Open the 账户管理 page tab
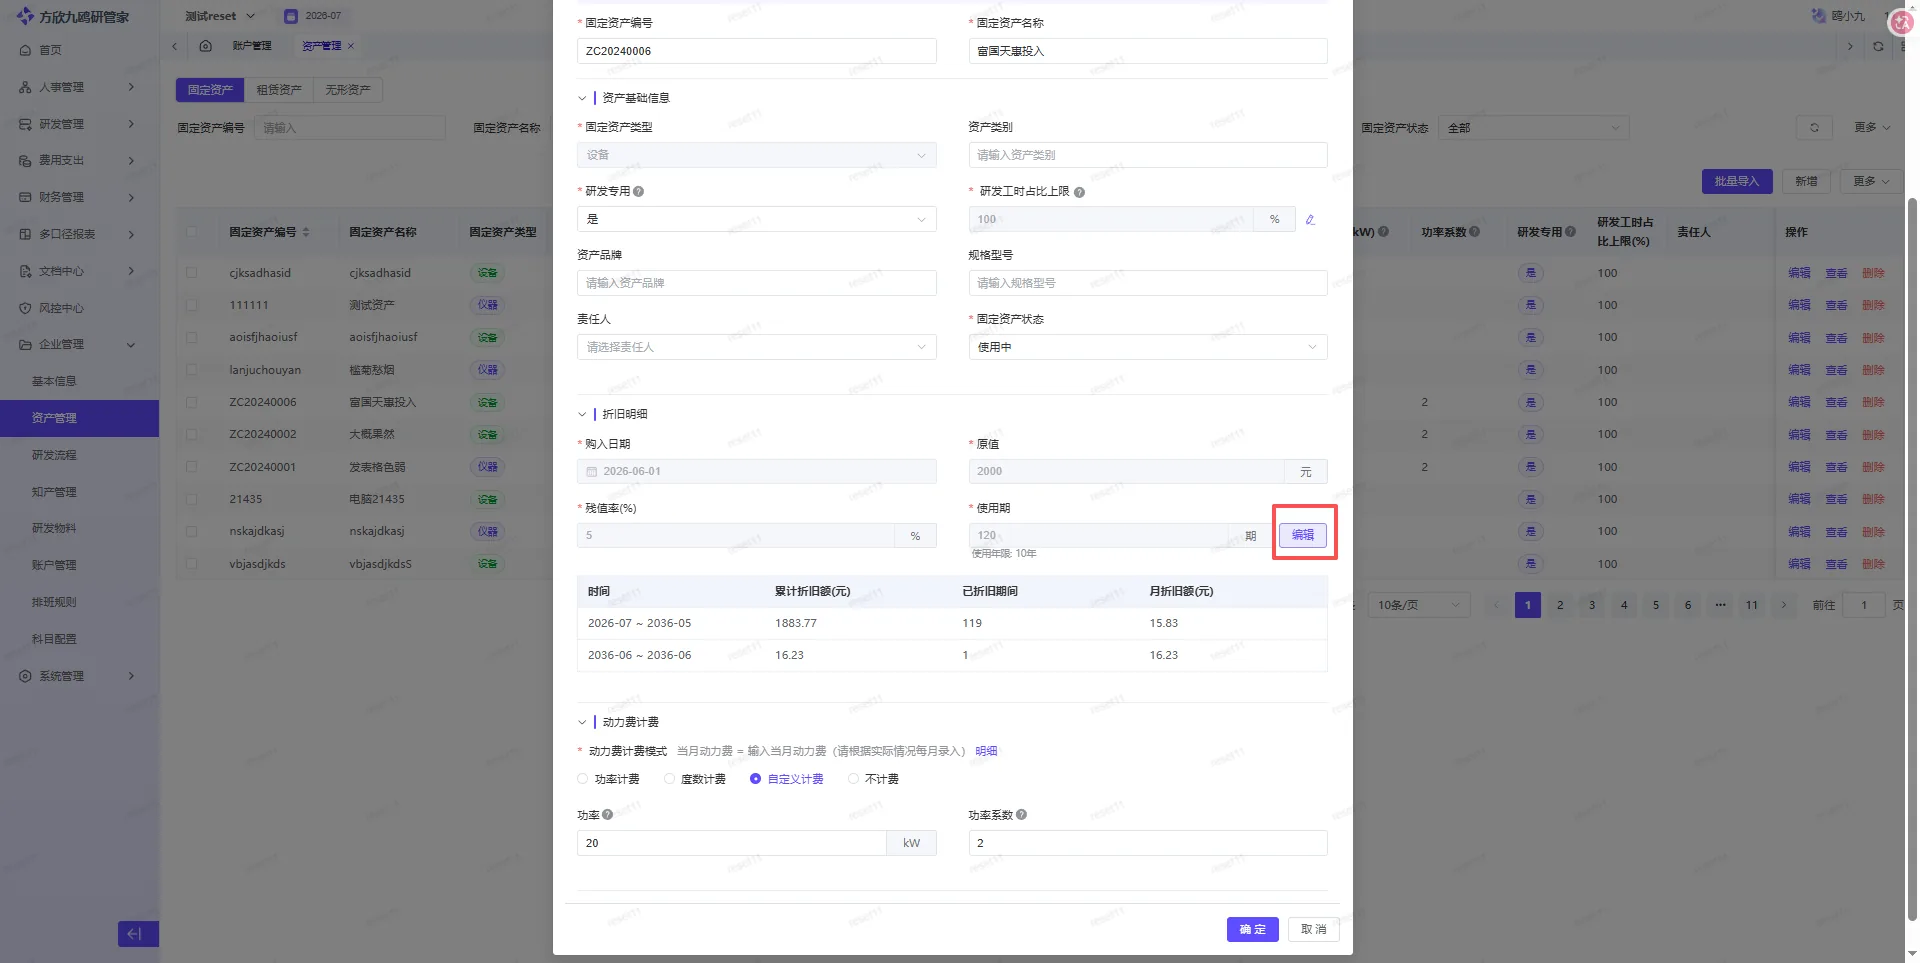This screenshot has height=963, width=1920. pos(252,46)
